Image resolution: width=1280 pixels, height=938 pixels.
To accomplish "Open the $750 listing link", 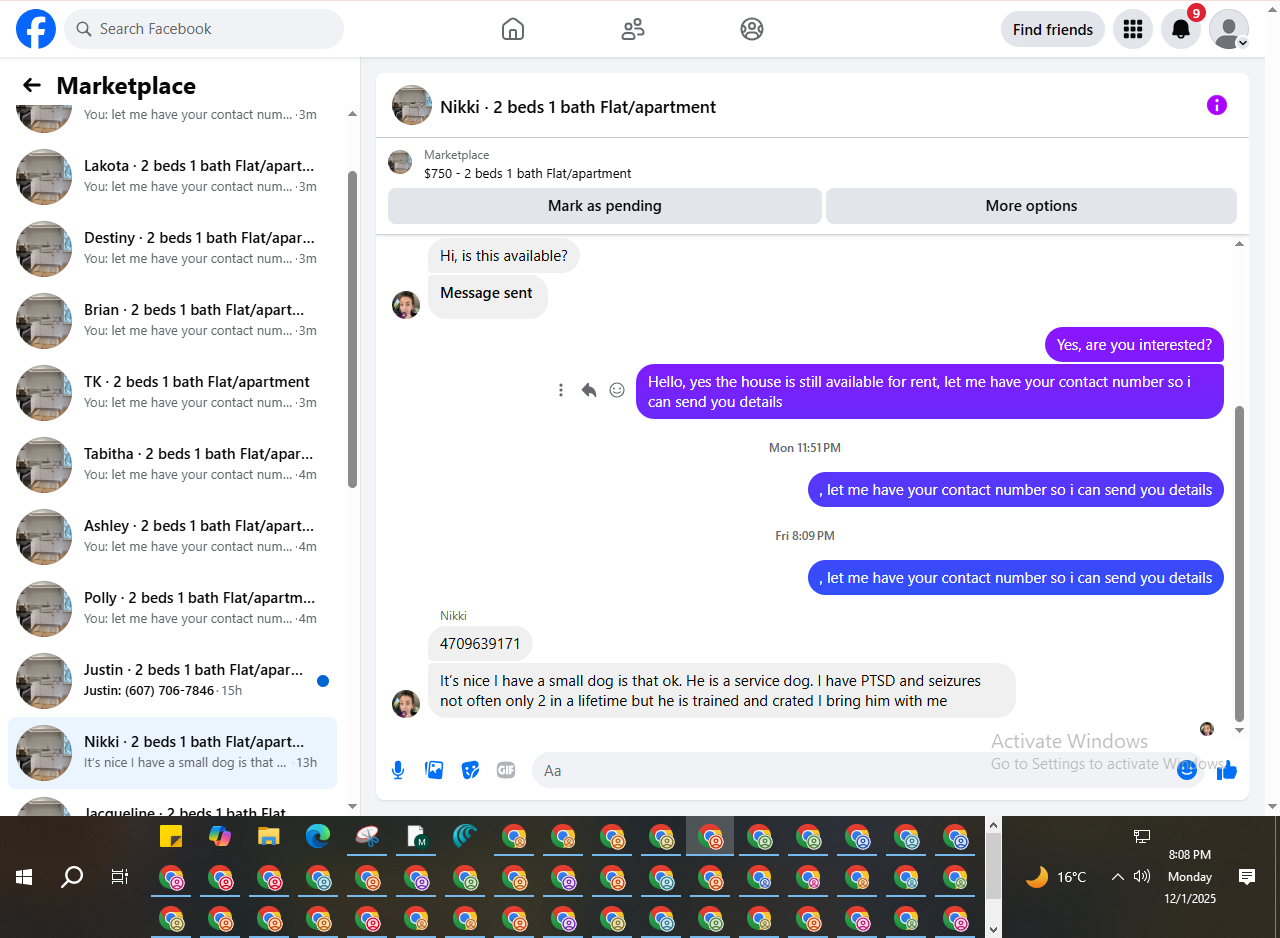I will pos(527,173).
